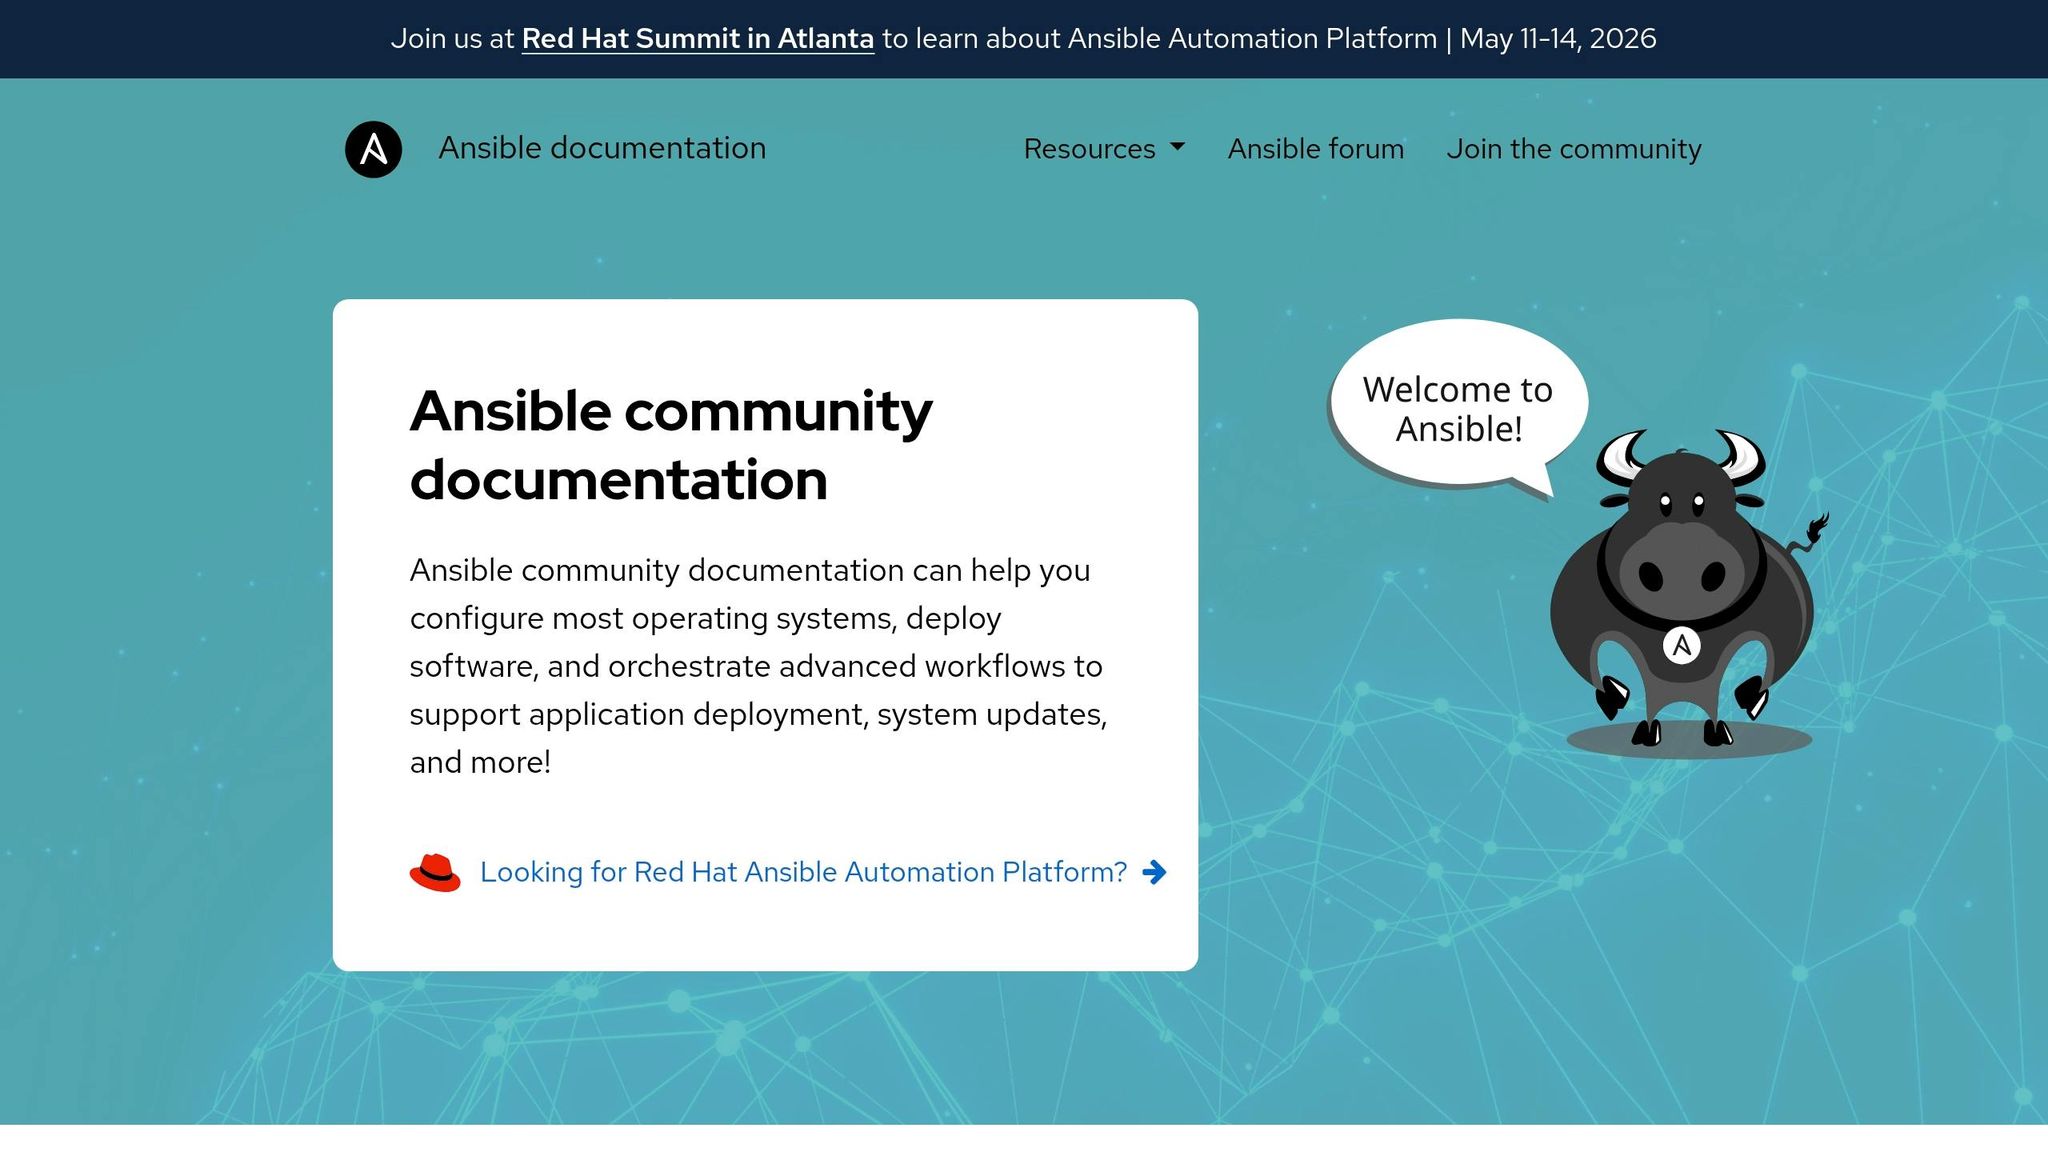Open the Red Hat Summit in Atlanta link
The width and height of the screenshot is (2048, 1152).
click(696, 38)
